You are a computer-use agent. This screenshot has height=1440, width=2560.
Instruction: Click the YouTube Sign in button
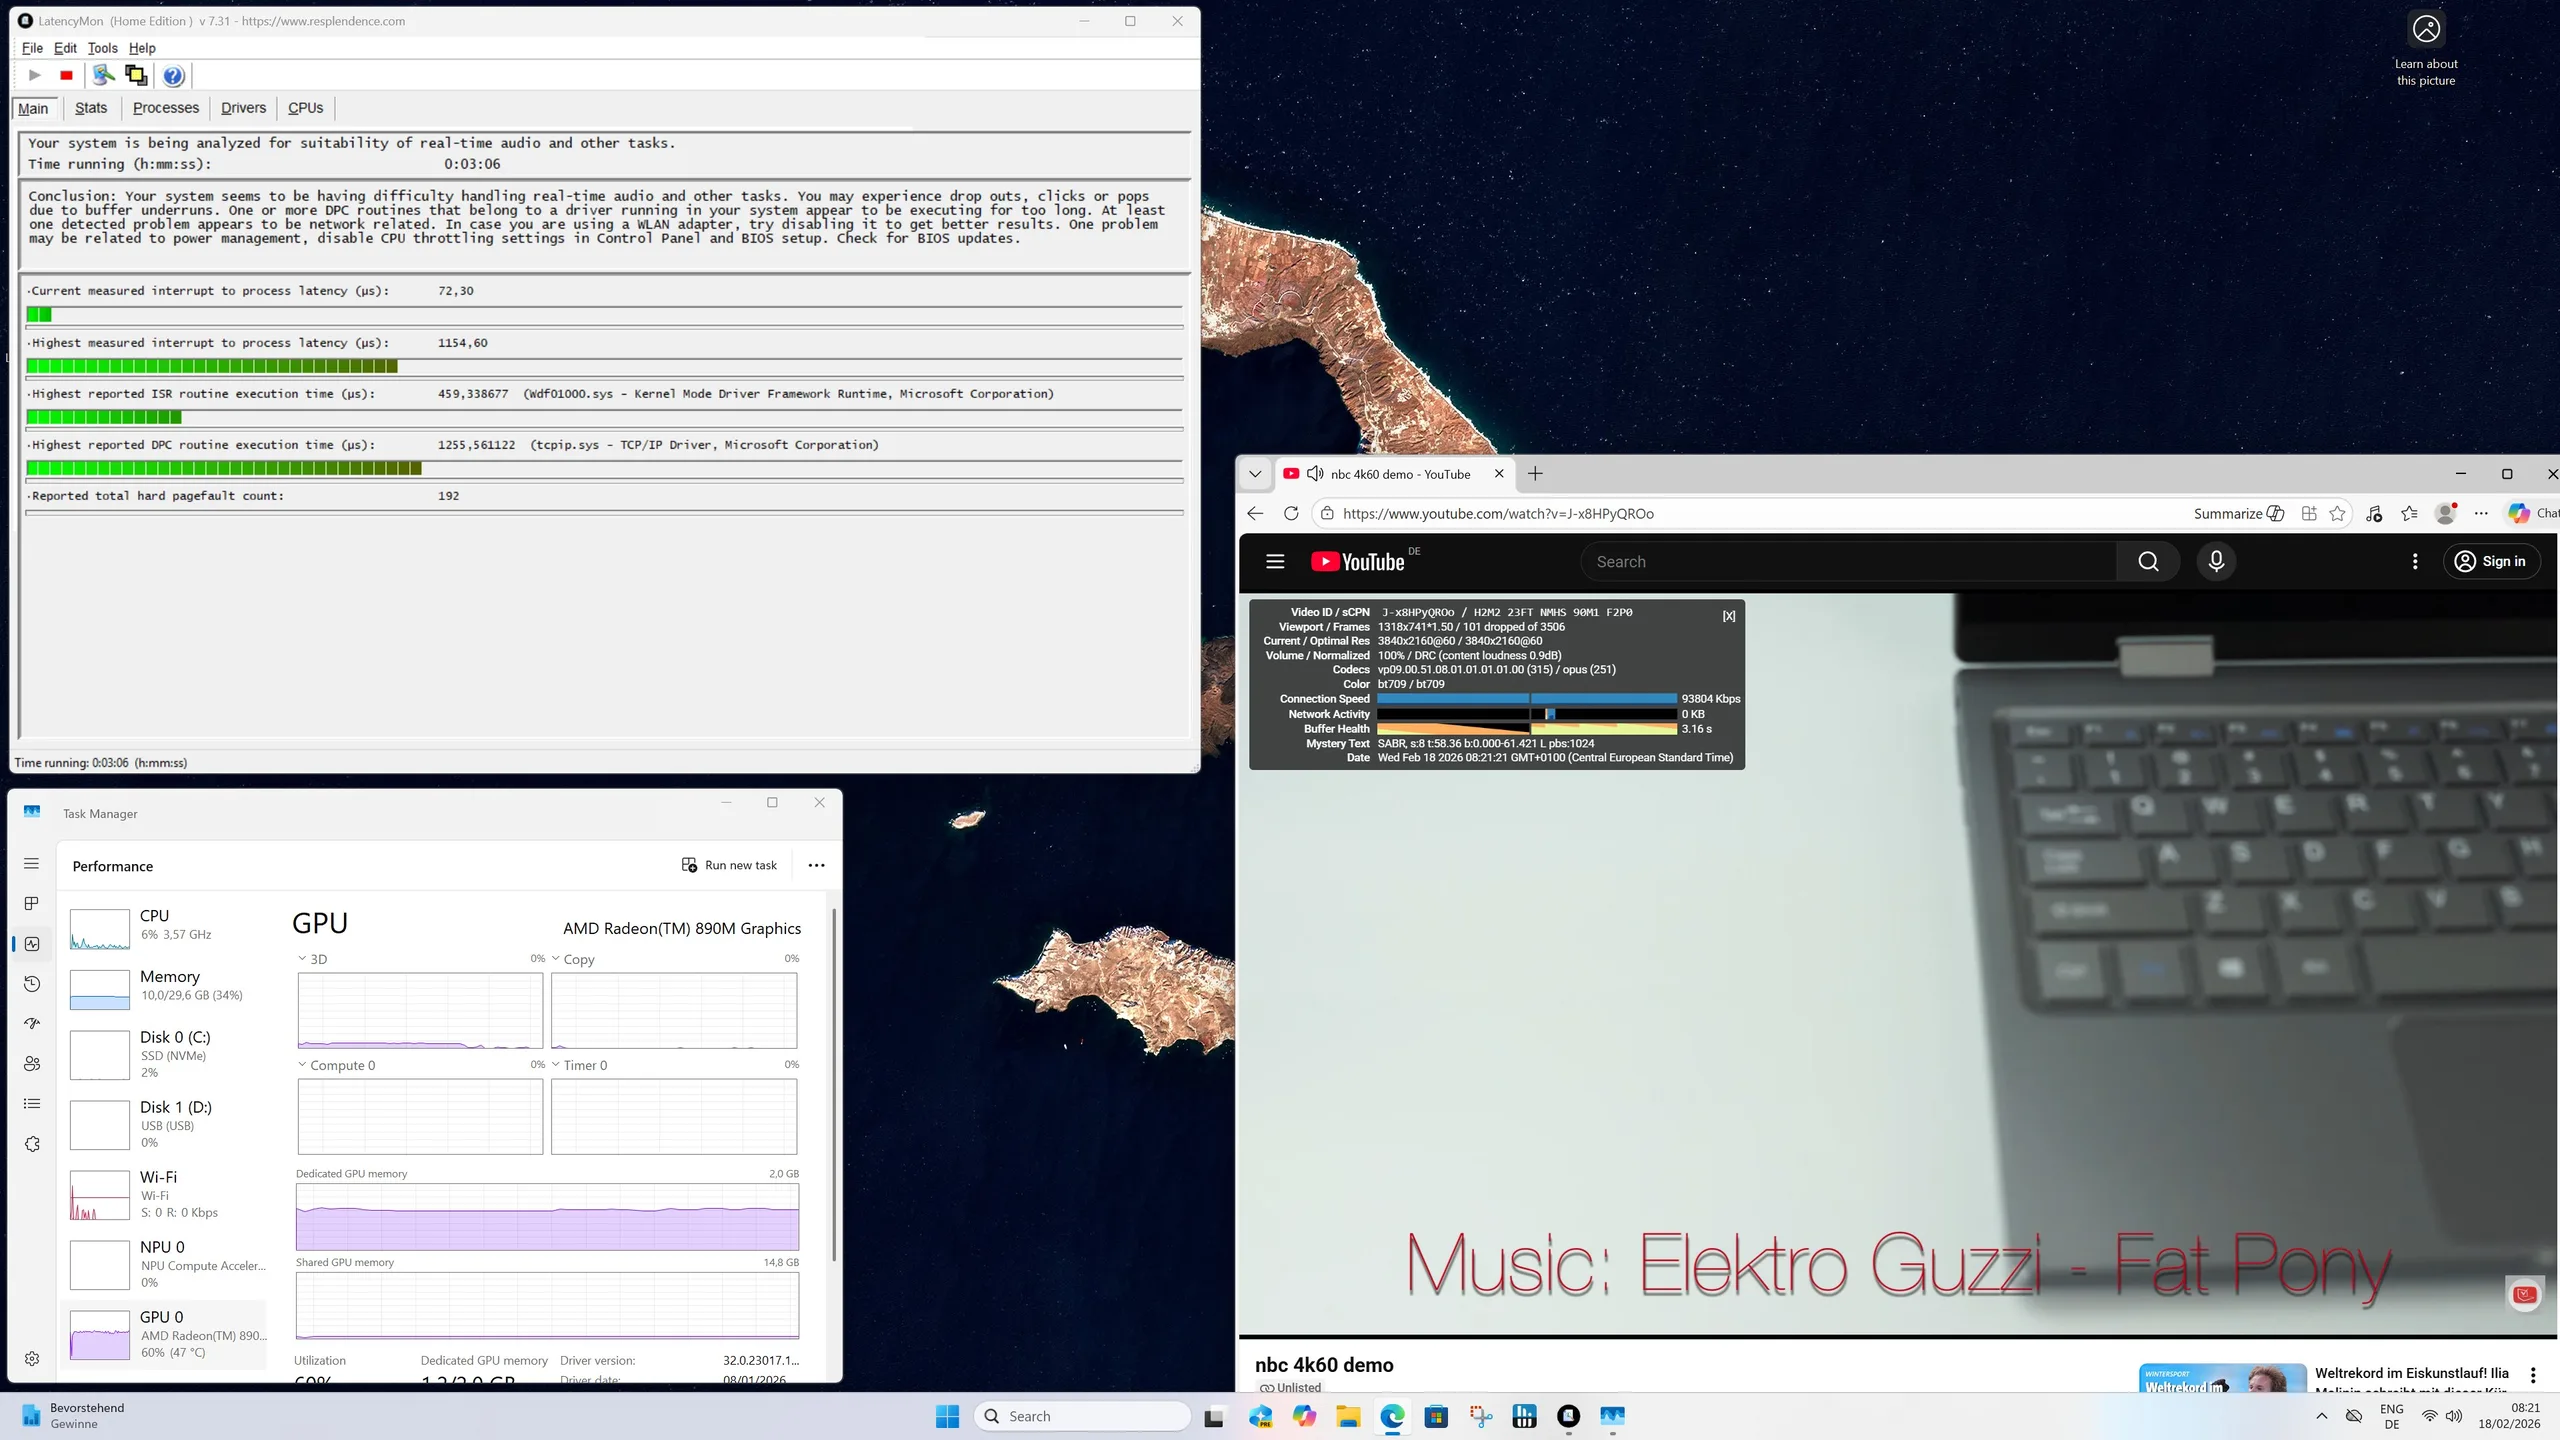pyautogui.click(x=2490, y=562)
